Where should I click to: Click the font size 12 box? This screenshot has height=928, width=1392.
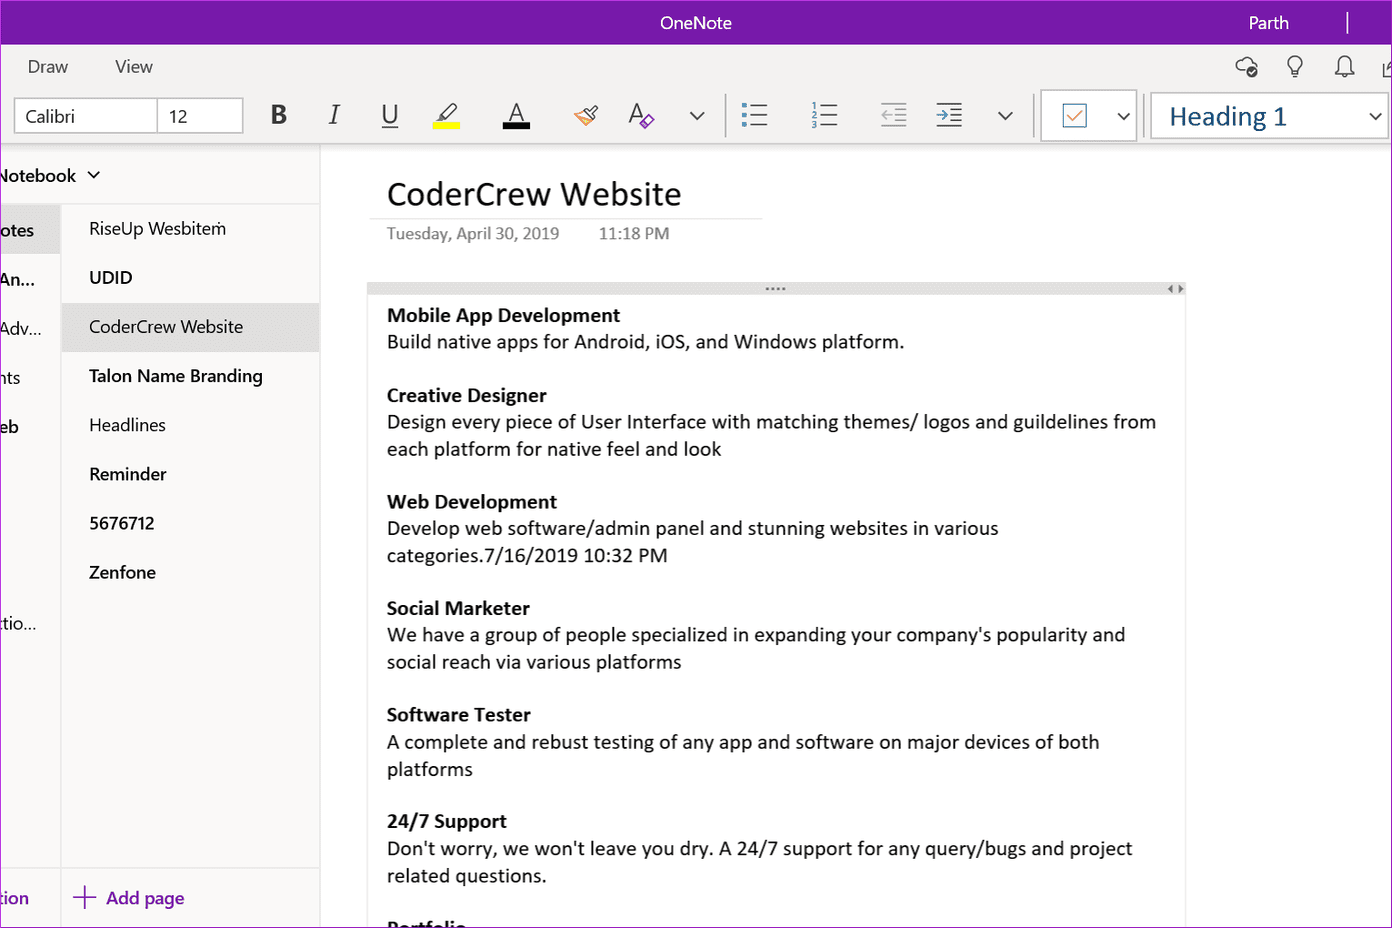[200, 116]
